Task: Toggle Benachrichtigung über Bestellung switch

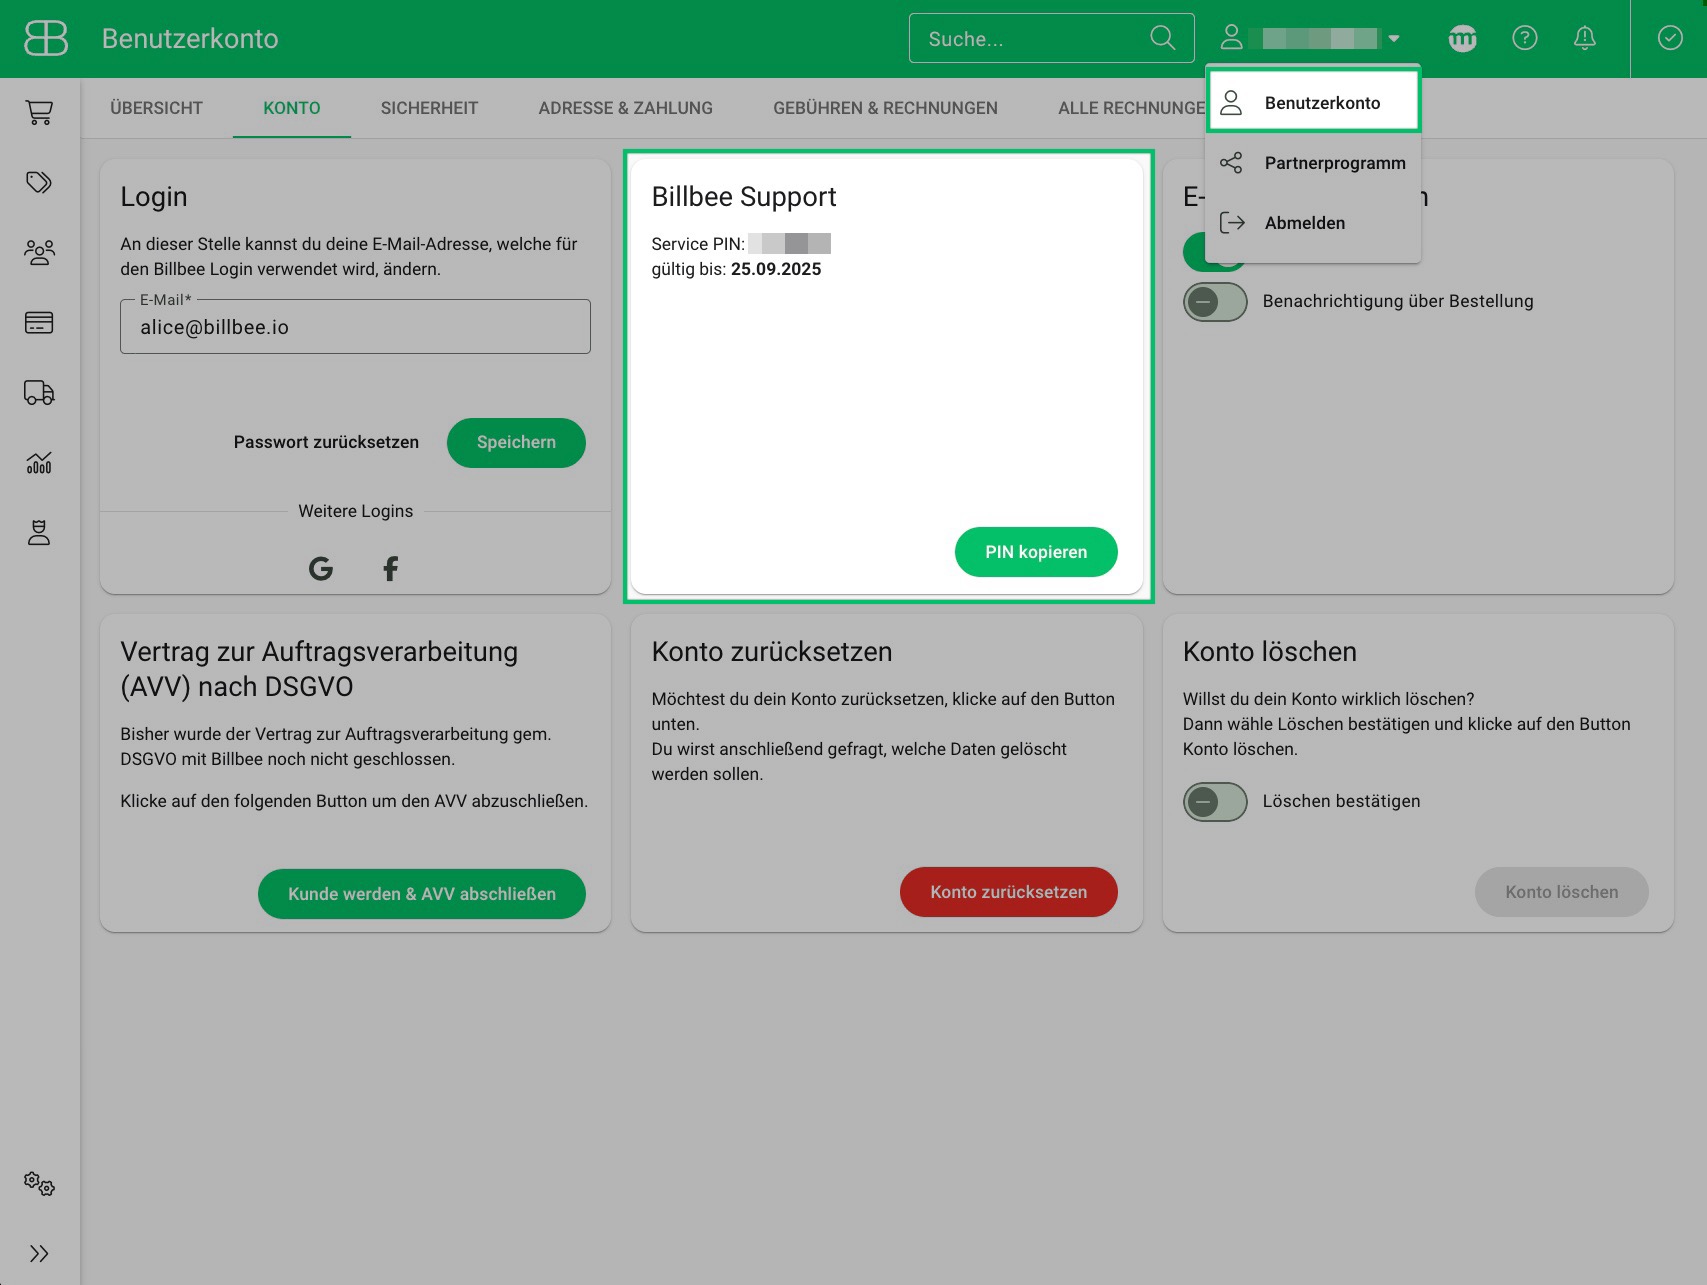Action: (x=1215, y=301)
